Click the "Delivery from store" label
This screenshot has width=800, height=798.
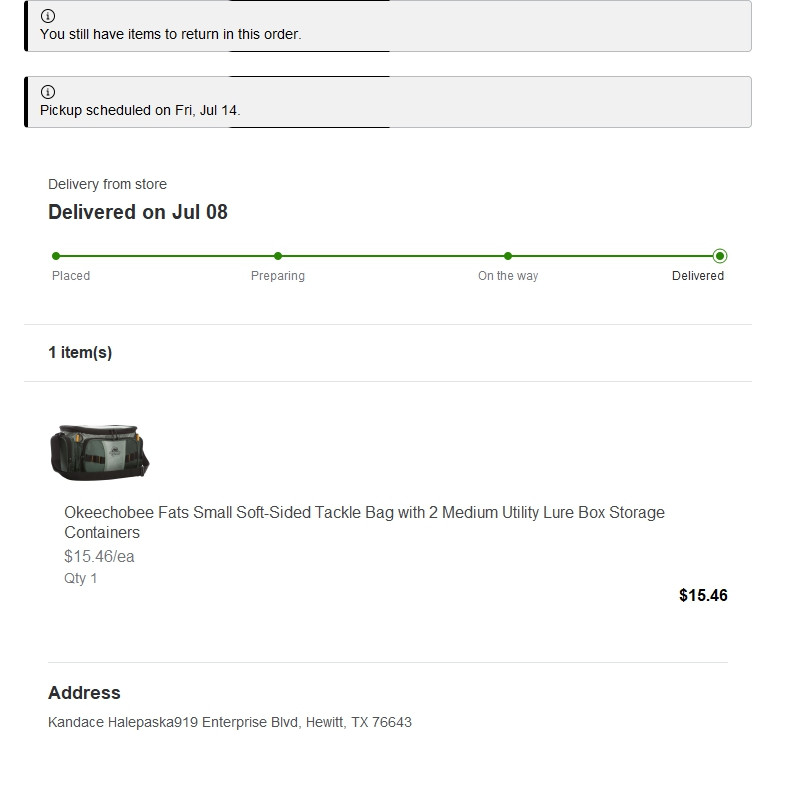coord(107,184)
